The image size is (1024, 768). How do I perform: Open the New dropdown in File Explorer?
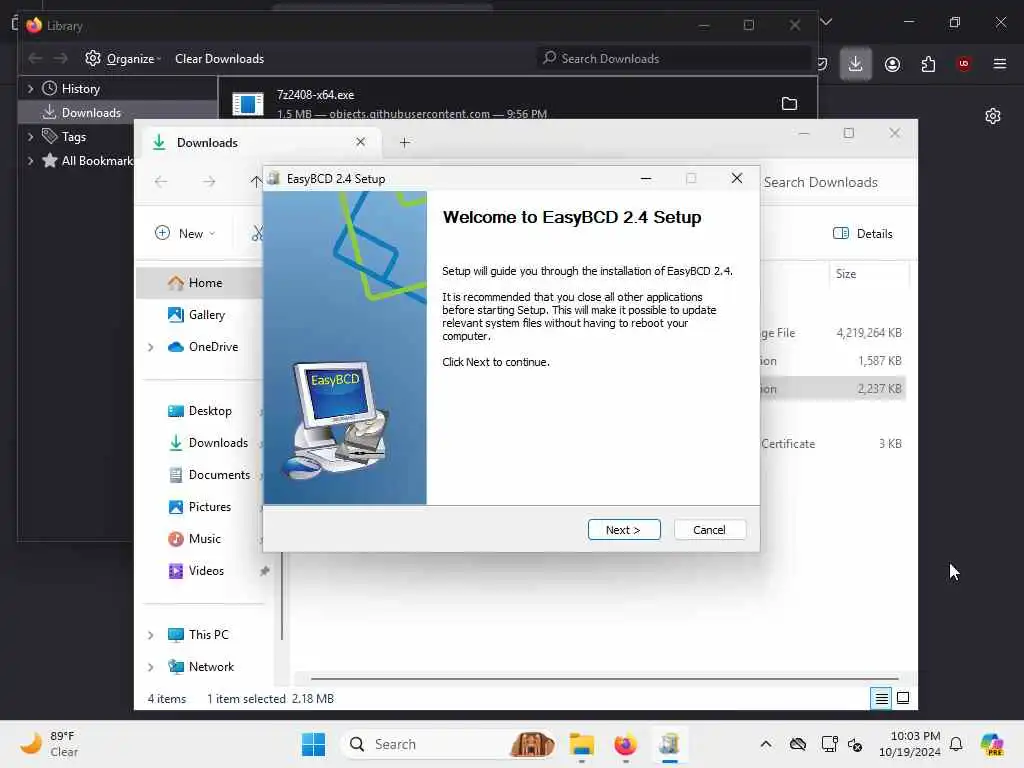pyautogui.click(x=185, y=233)
